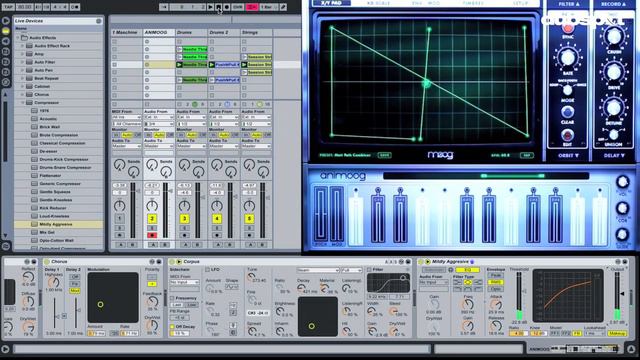Toggle ANIMOOG track red arm button

pyautogui.click(x=152, y=236)
